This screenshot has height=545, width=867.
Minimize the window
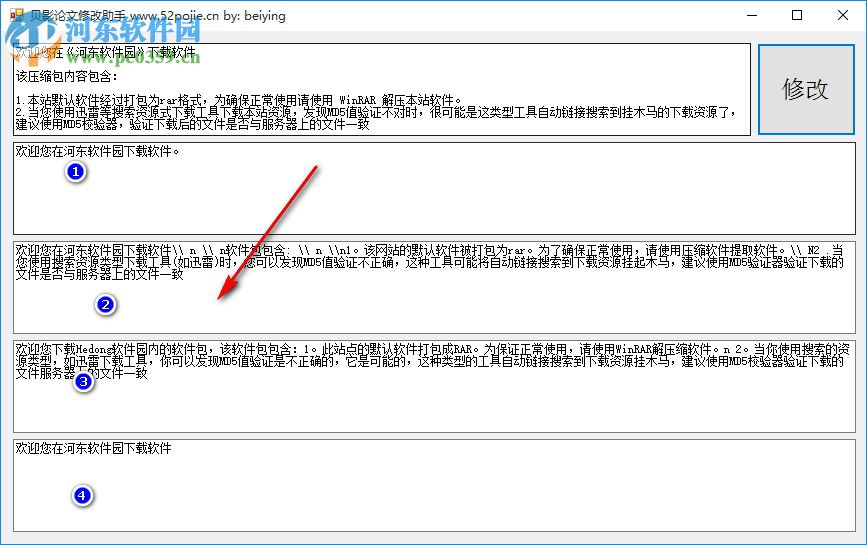click(752, 15)
